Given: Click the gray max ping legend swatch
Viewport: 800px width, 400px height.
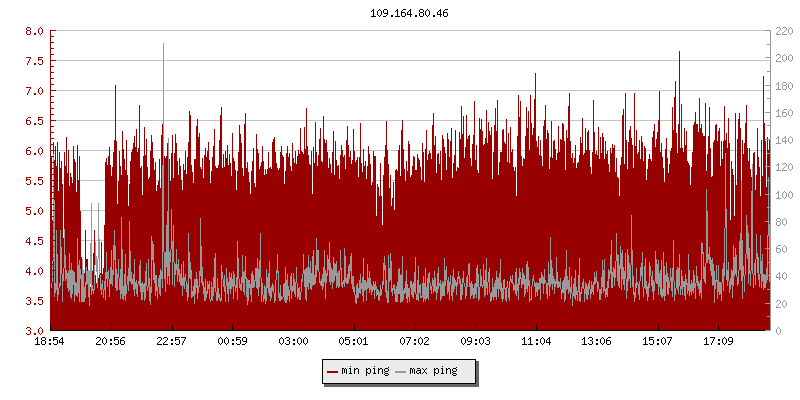Looking at the screenshot, I should [x=401, y=371].
